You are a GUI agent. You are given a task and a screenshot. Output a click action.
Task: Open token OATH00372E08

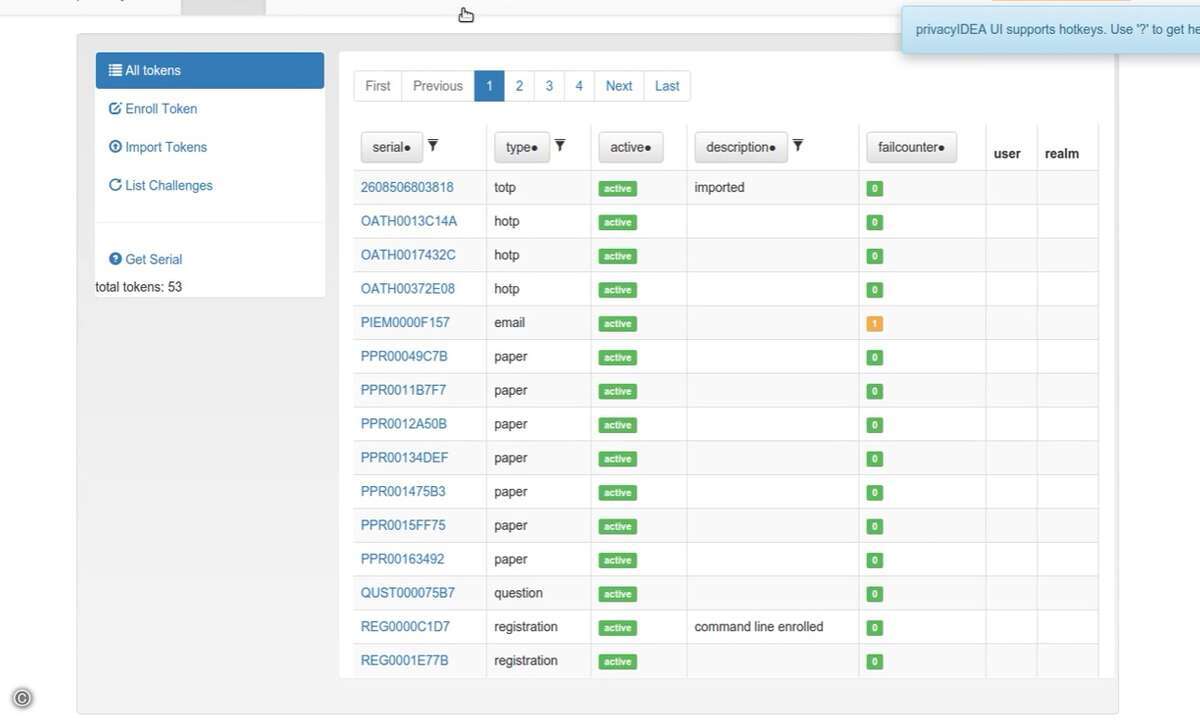tap(408, 289)
